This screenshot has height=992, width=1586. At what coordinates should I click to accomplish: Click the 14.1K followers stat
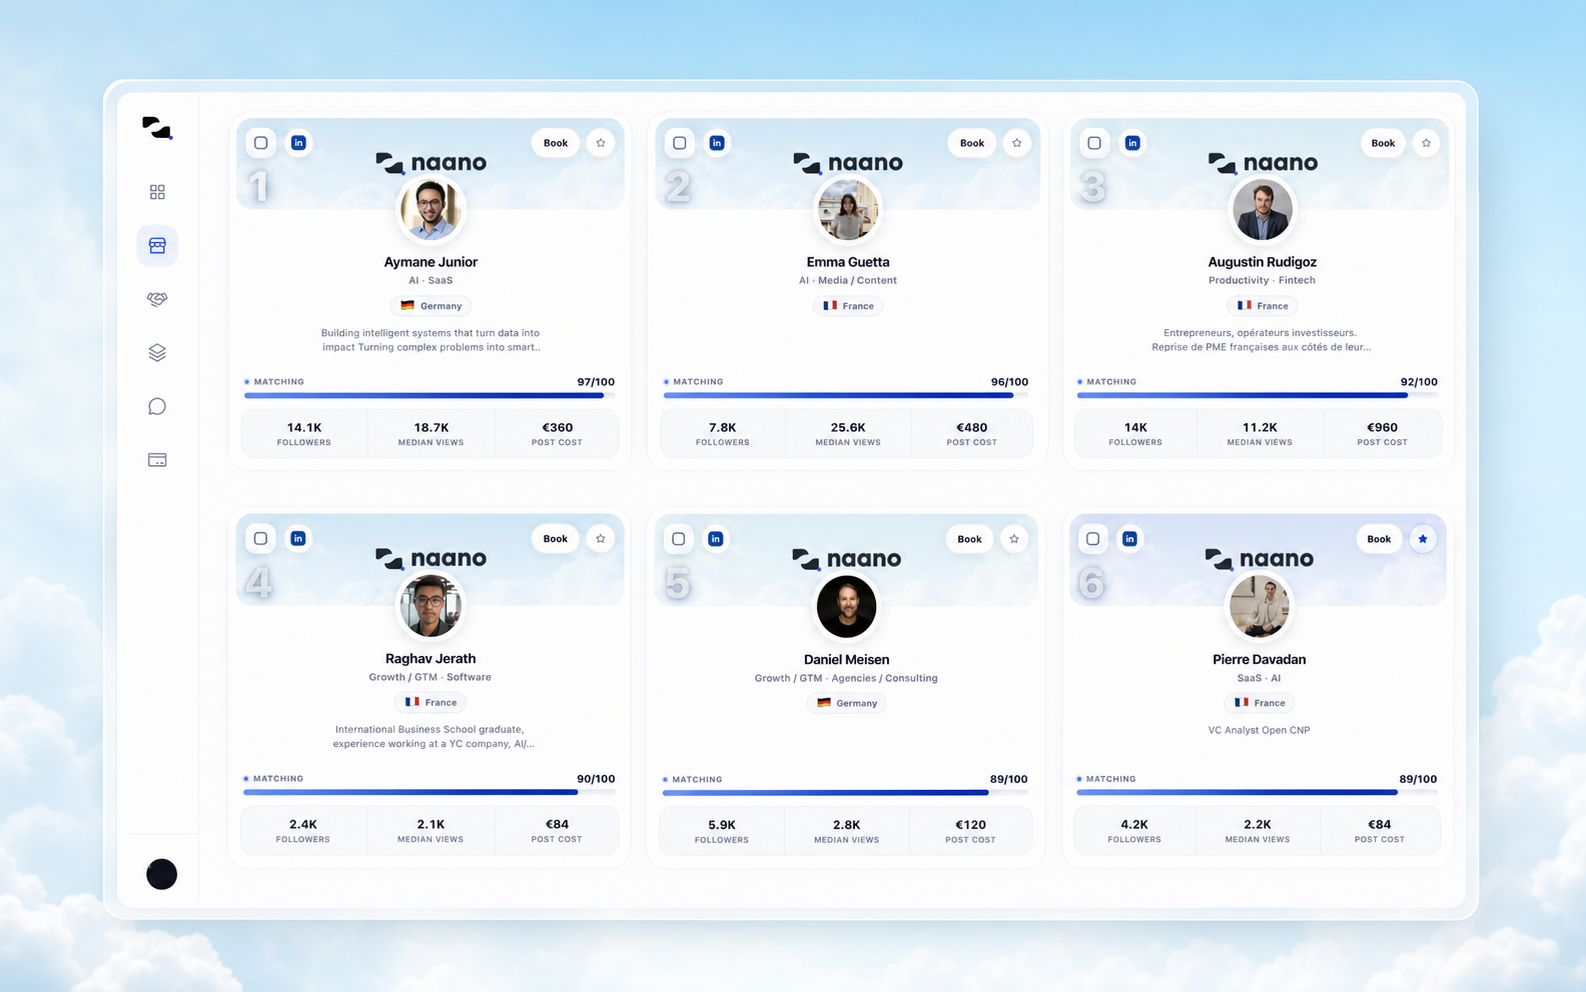pos(304,433)
